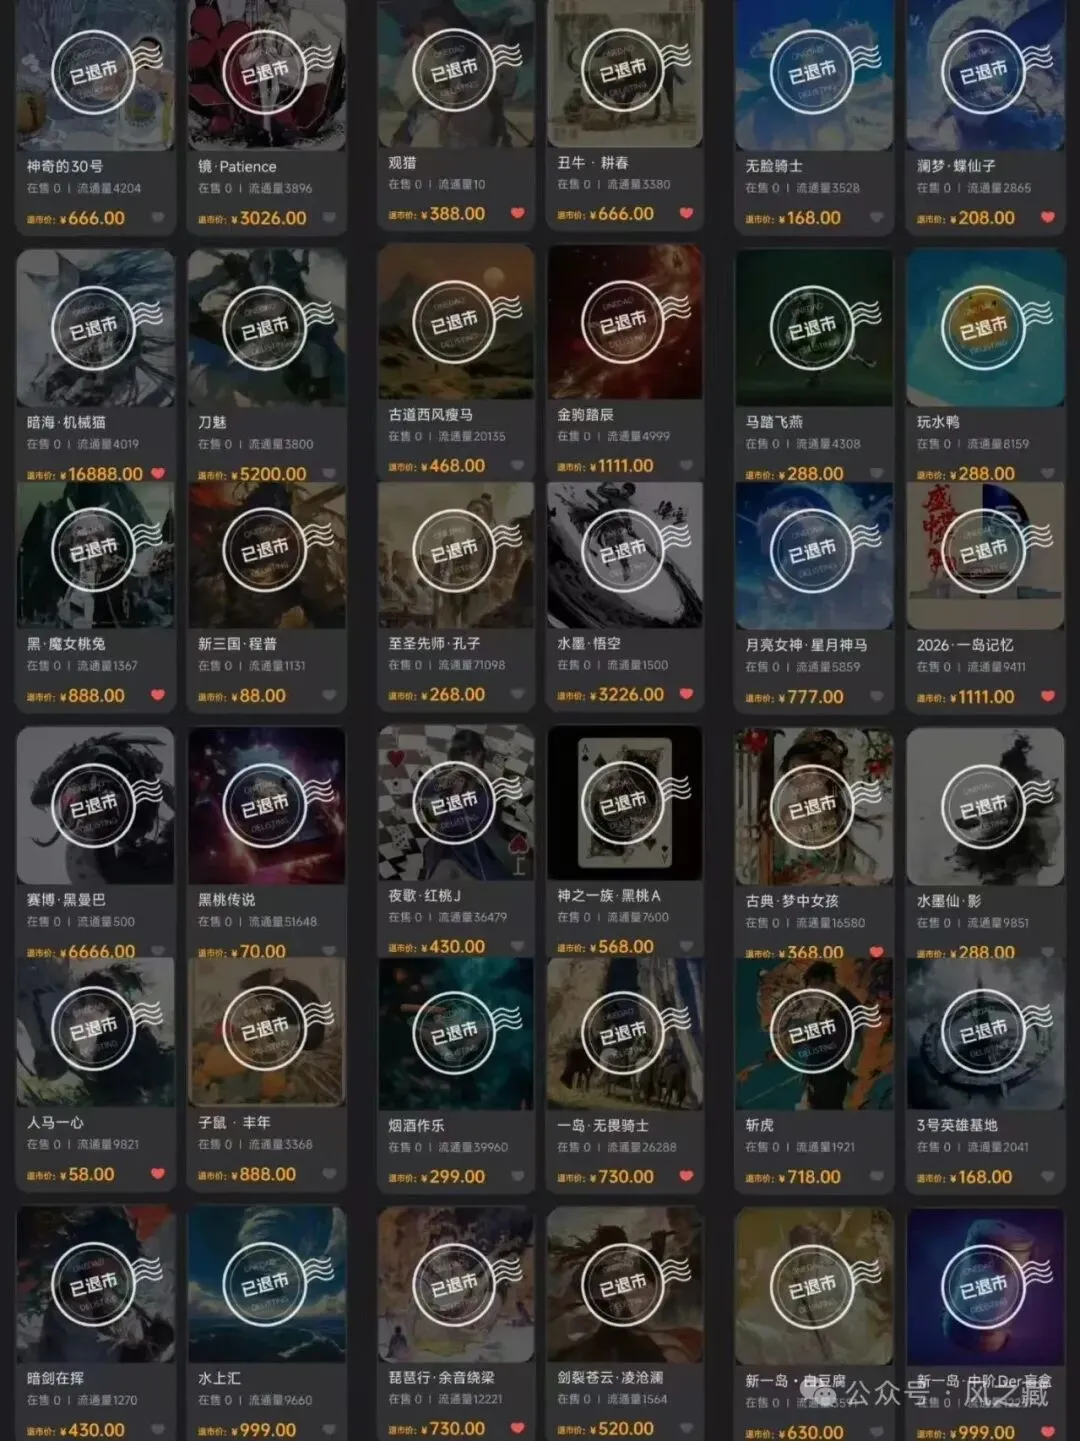Viewport: 1080px width, 1441px height.
Task: Select the 水墨·悟空 title link
Action: [589, 644]
